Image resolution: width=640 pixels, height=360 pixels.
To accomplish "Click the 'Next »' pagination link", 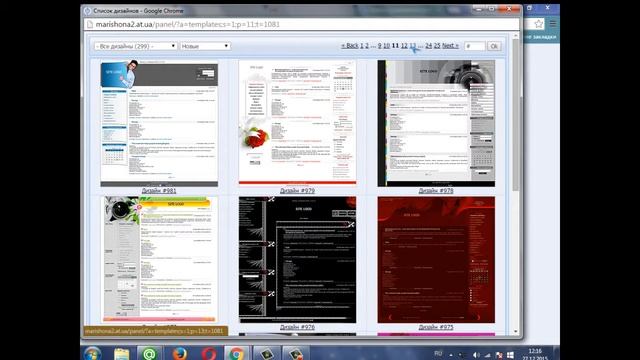I will pos(451,46).
